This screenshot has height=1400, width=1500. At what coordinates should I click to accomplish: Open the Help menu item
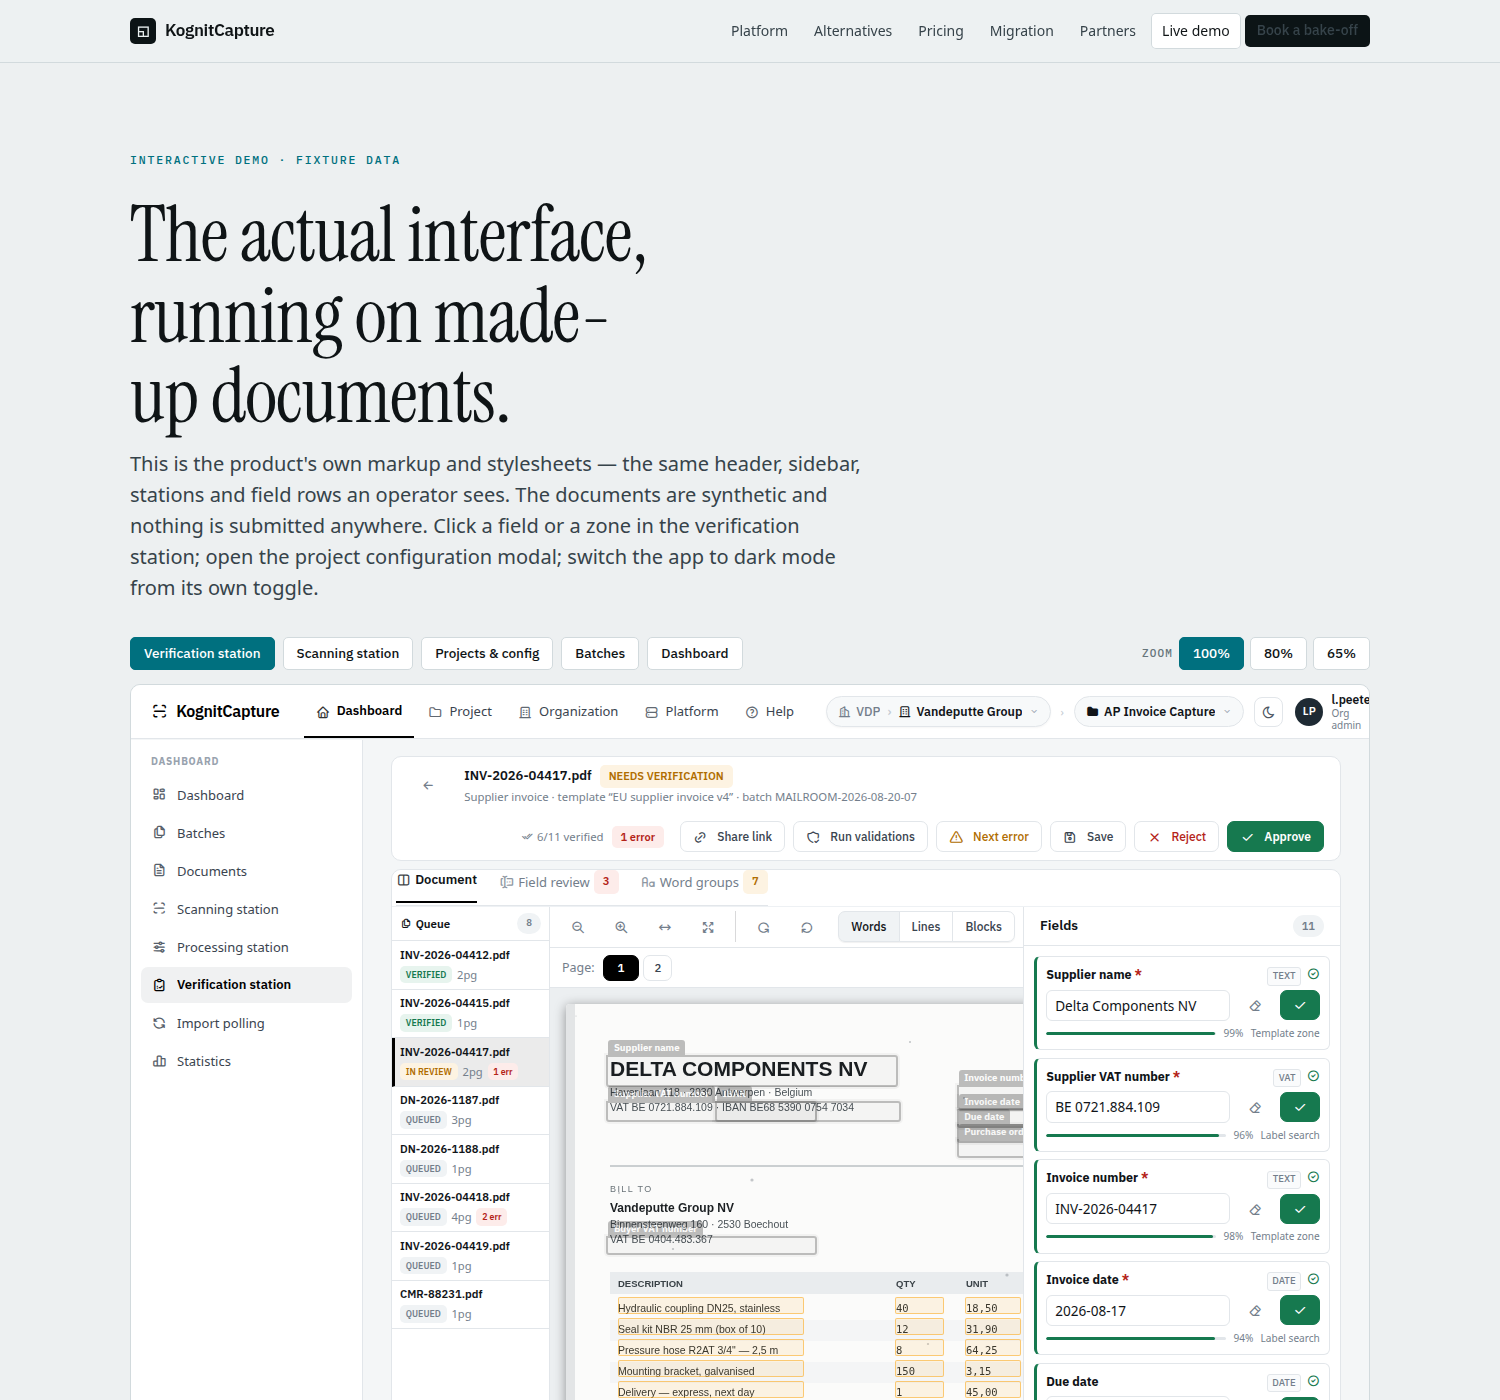coord(770,712)
